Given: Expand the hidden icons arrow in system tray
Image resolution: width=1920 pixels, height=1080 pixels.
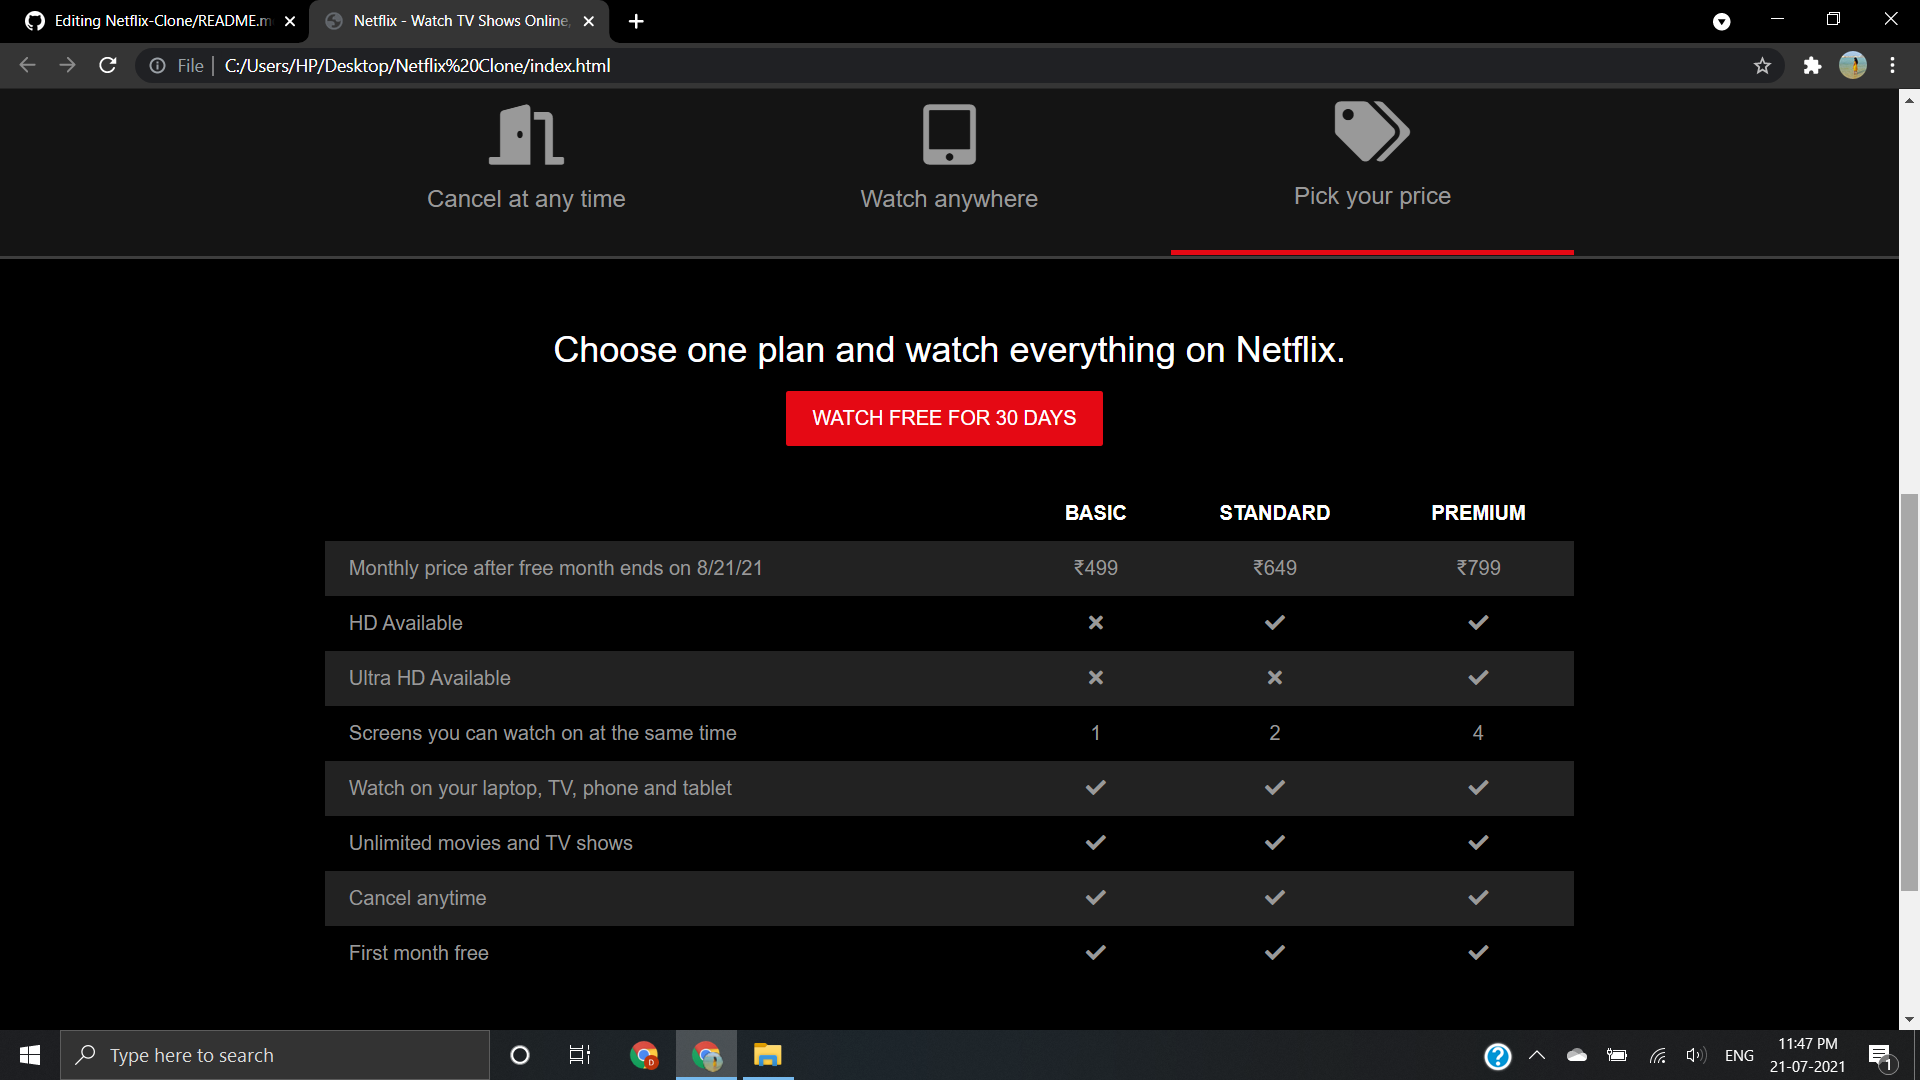Looking at the screenshot, I should click(1537, 1055).
